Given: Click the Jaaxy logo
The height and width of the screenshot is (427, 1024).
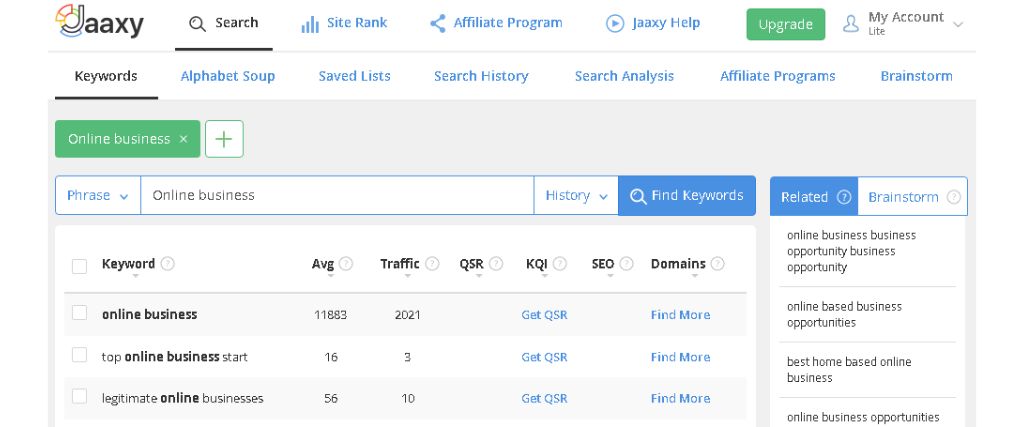Looking at the screenshot, I should coord(99,22).
